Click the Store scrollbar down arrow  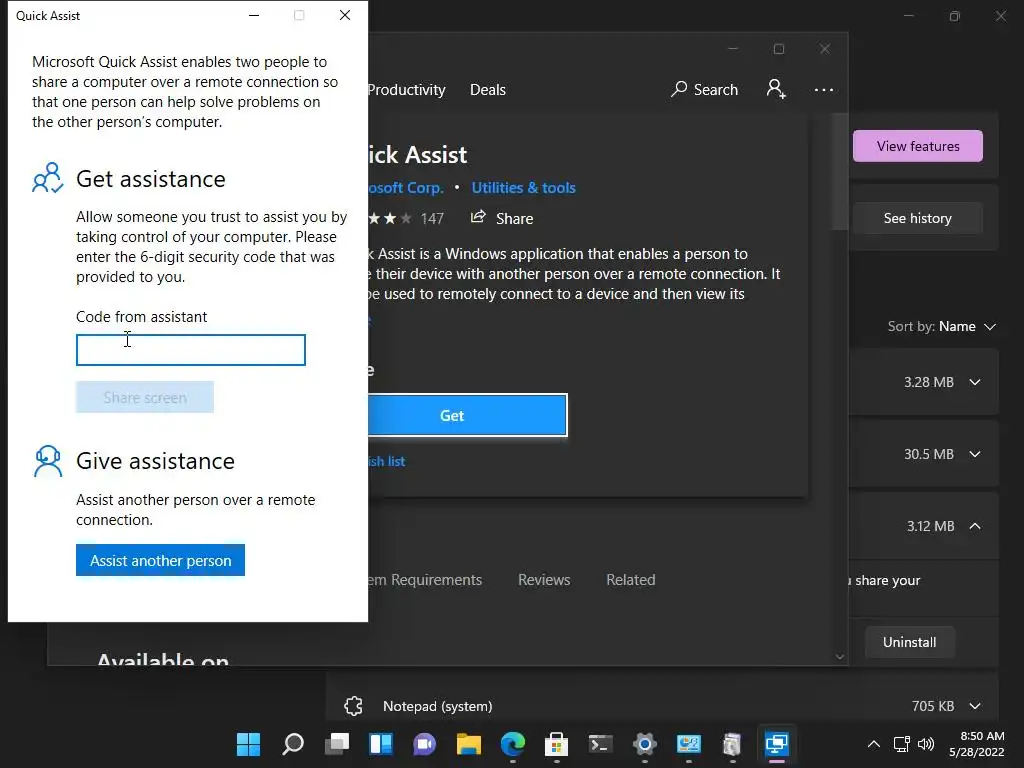coord(840,657)
